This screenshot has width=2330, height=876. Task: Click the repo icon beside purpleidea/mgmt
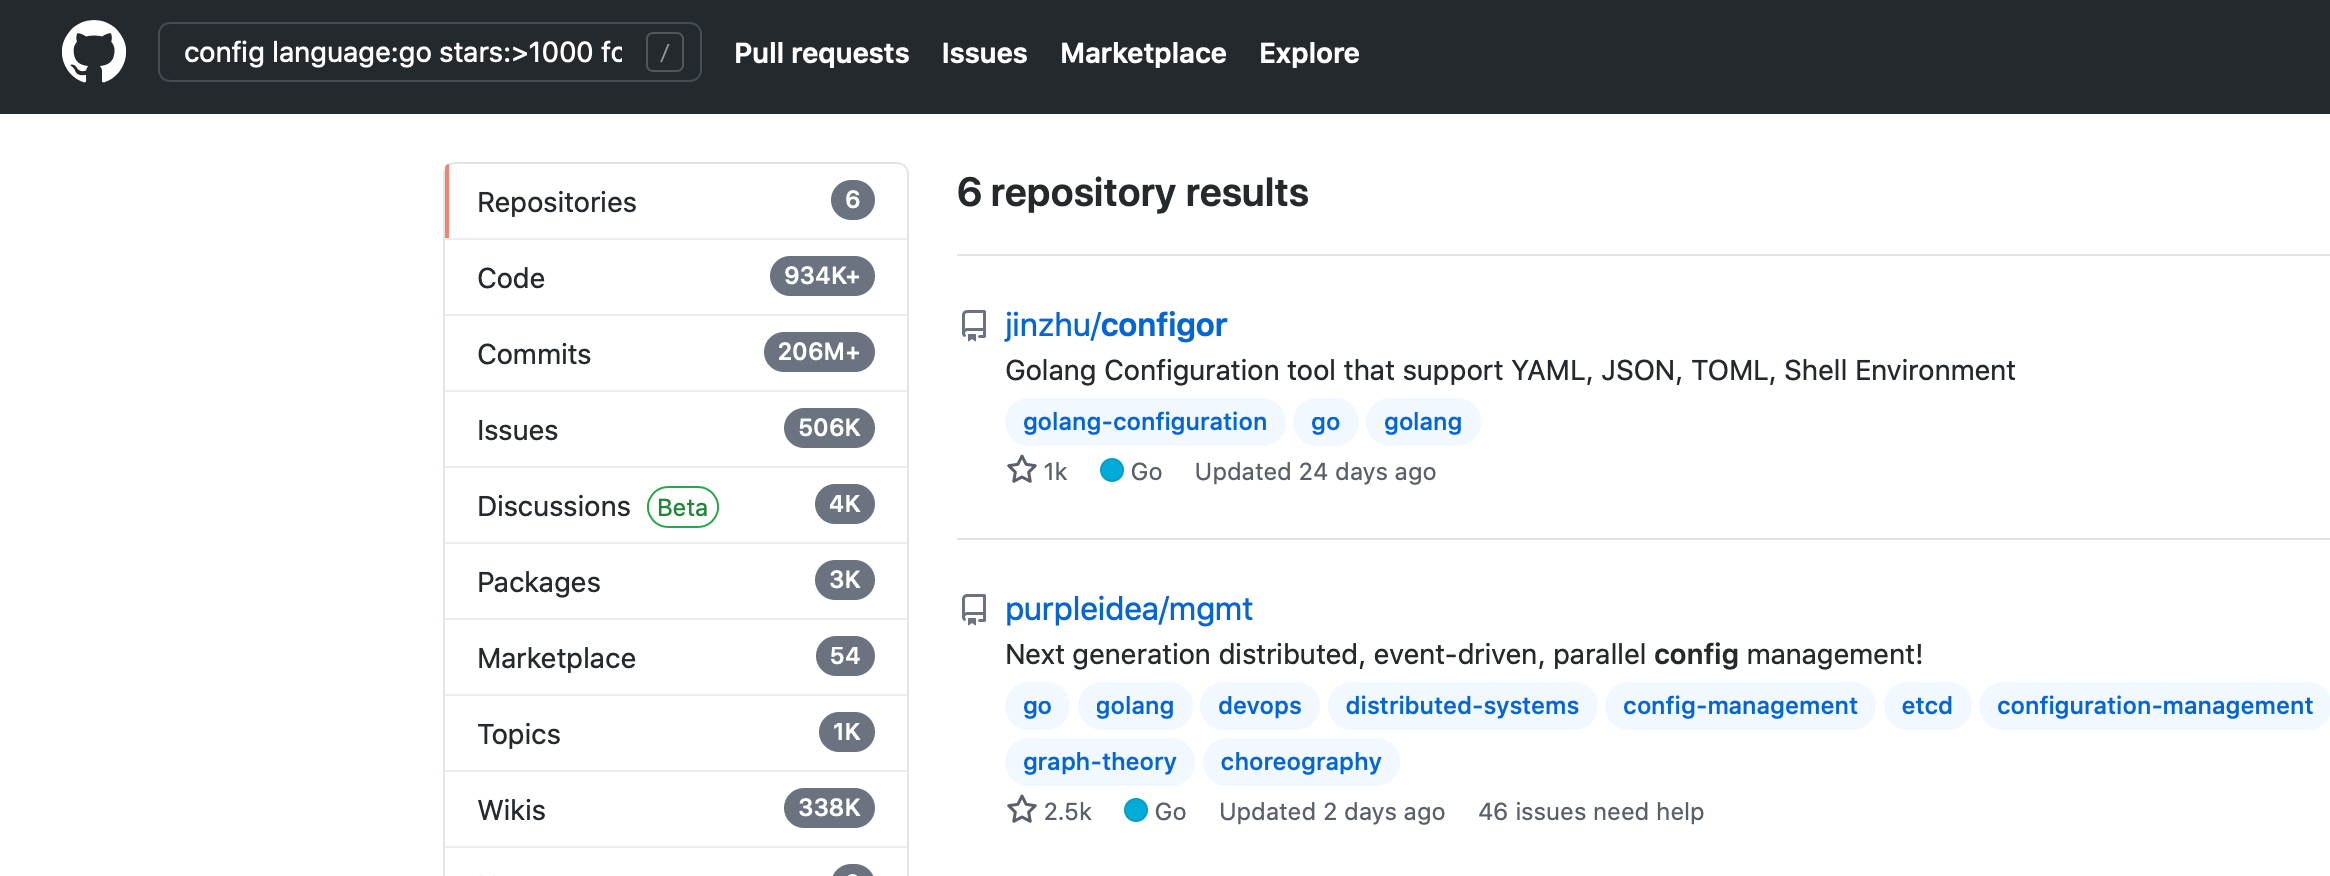973,609
